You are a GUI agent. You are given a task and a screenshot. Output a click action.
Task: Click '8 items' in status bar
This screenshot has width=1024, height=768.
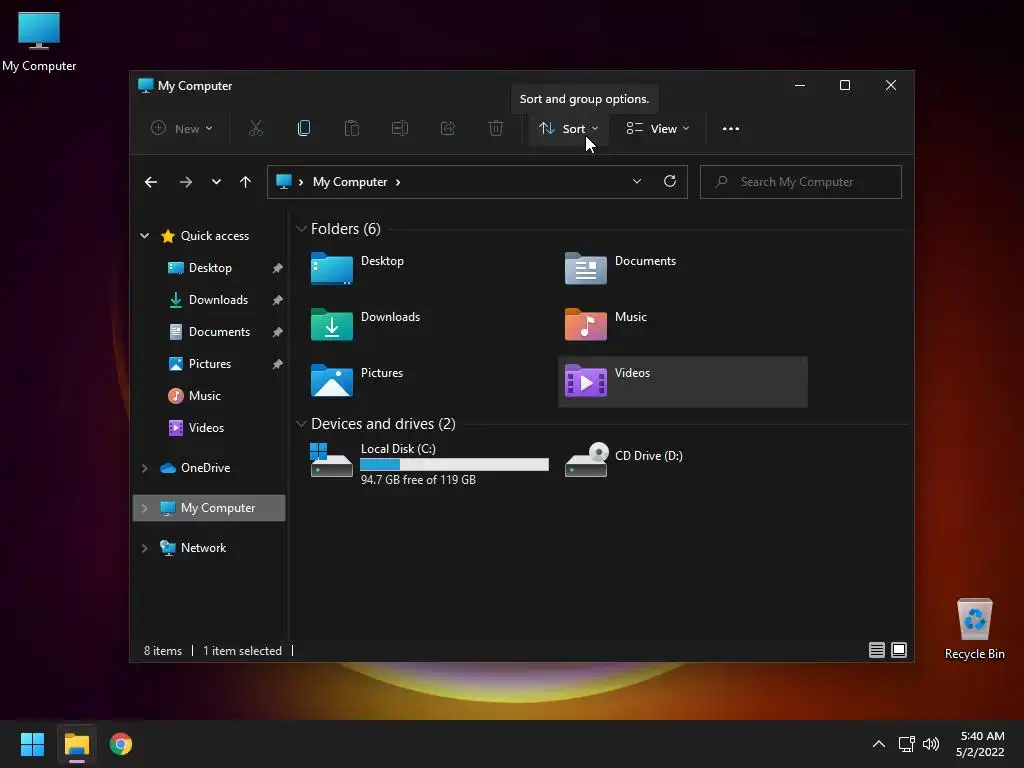click(163, 651)
